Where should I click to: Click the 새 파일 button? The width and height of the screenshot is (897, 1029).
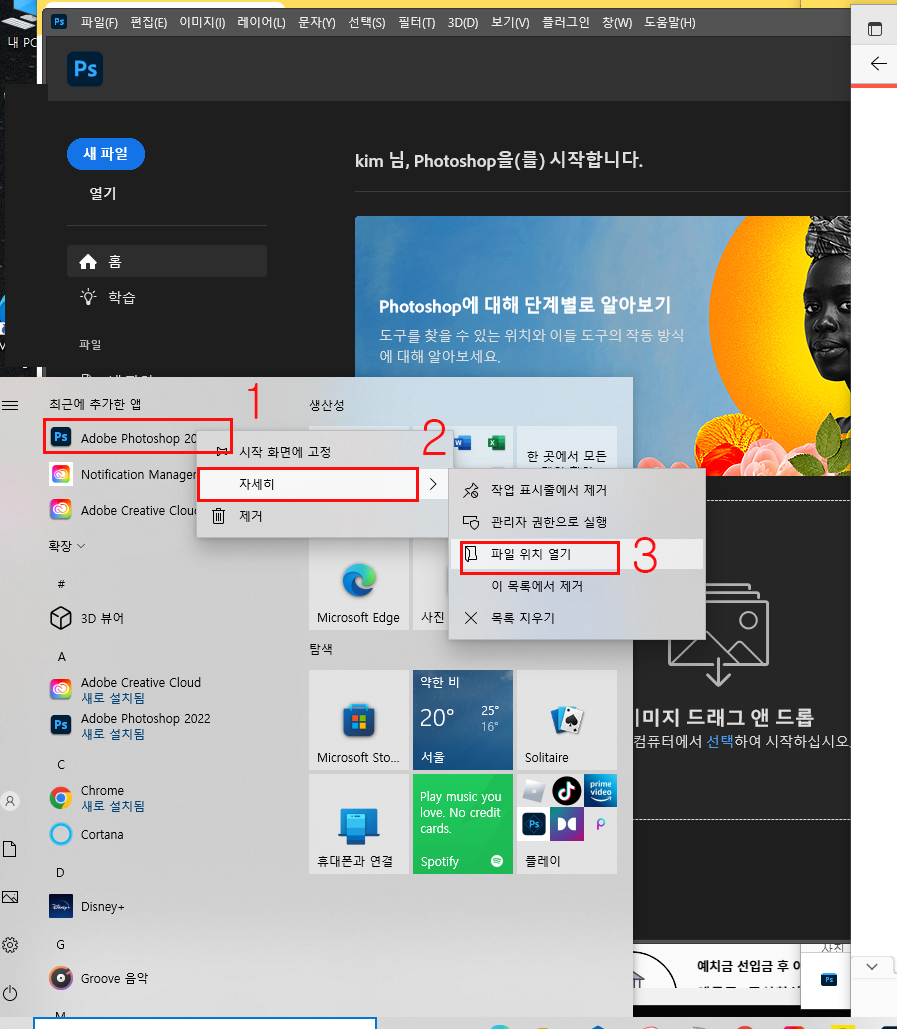(106, 154)
